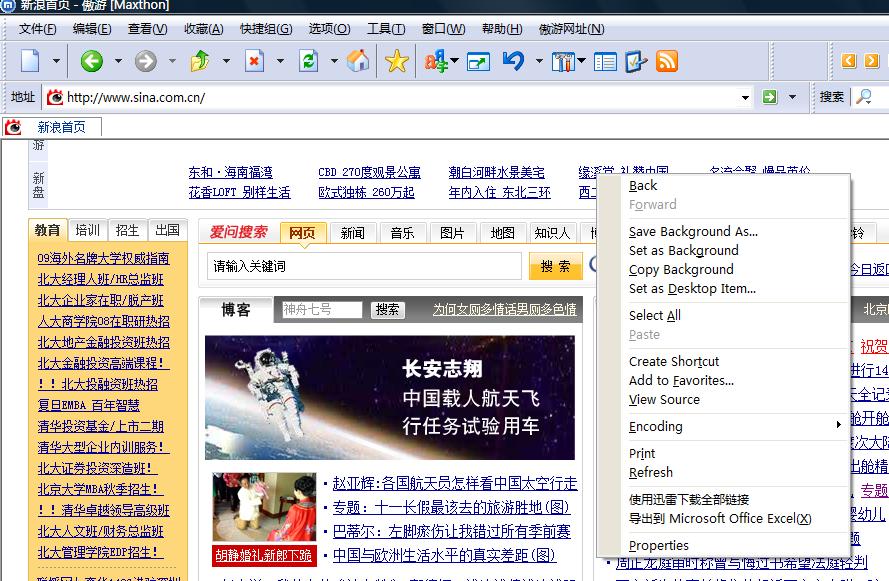Image resolution: width=889 pixels, height=581 pixels.
Task: Select View Source from context menu
Action: (664, 399)
